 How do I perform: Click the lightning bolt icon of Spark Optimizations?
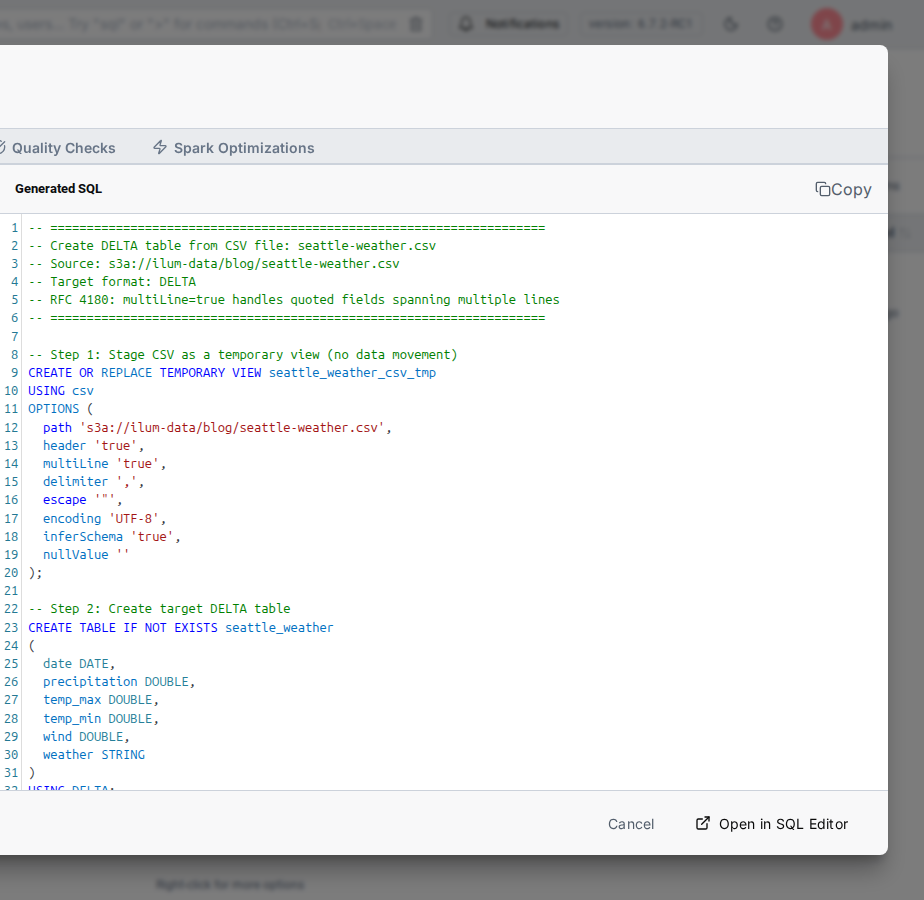pyautogui.click(x=160, y=147)
